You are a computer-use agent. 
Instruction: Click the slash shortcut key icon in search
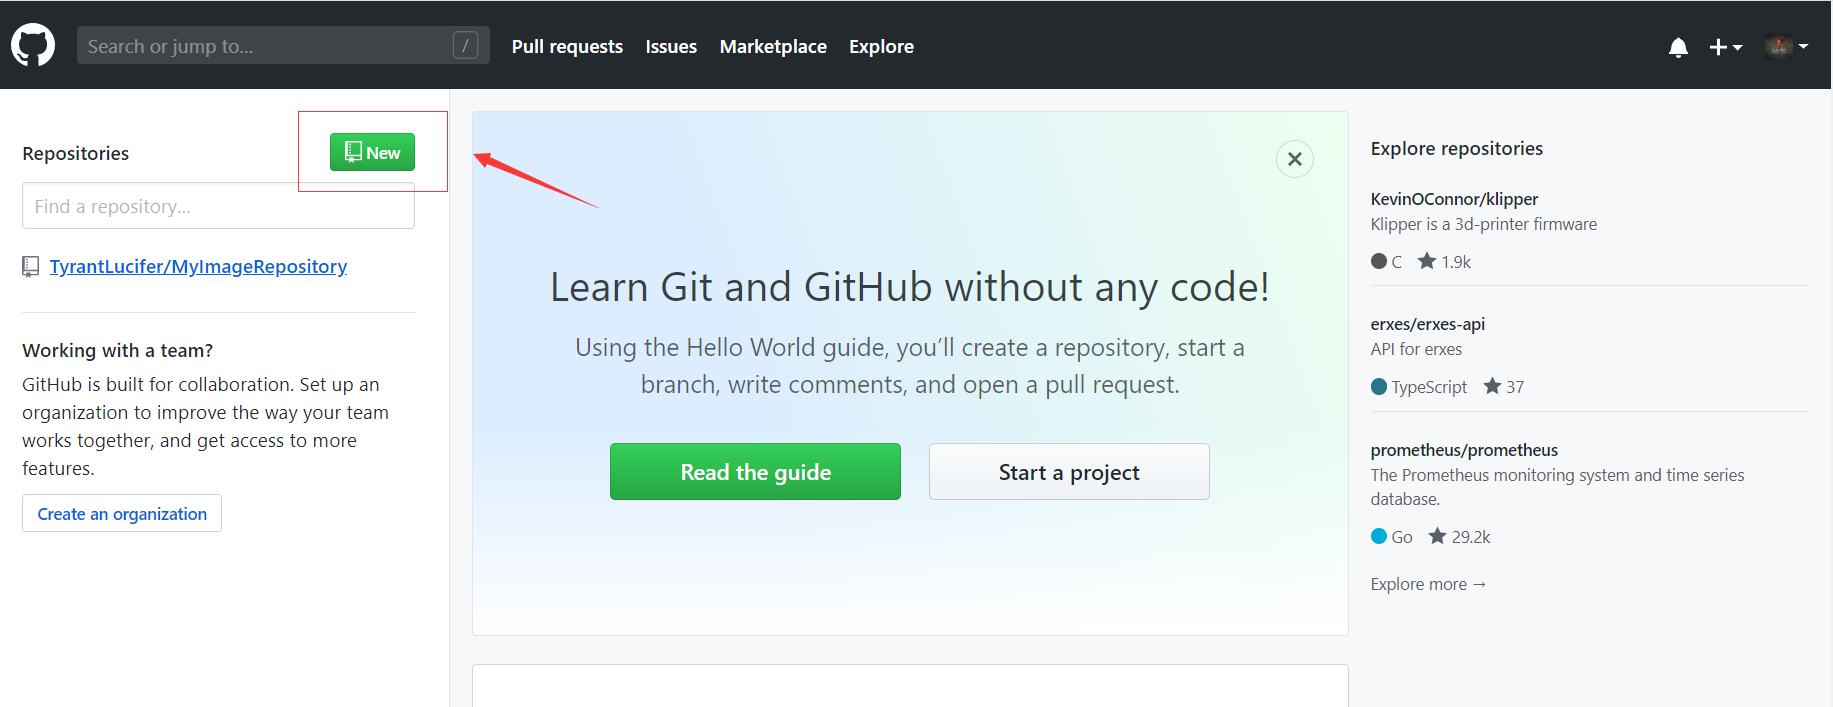[x=465, y=46]
